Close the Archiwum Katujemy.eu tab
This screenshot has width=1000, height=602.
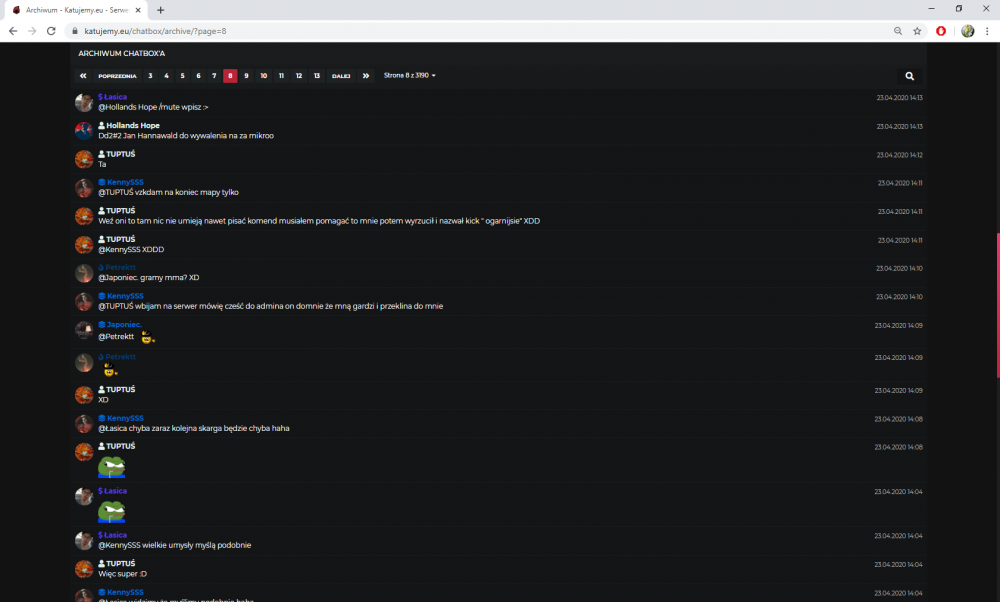click(138, 10)
